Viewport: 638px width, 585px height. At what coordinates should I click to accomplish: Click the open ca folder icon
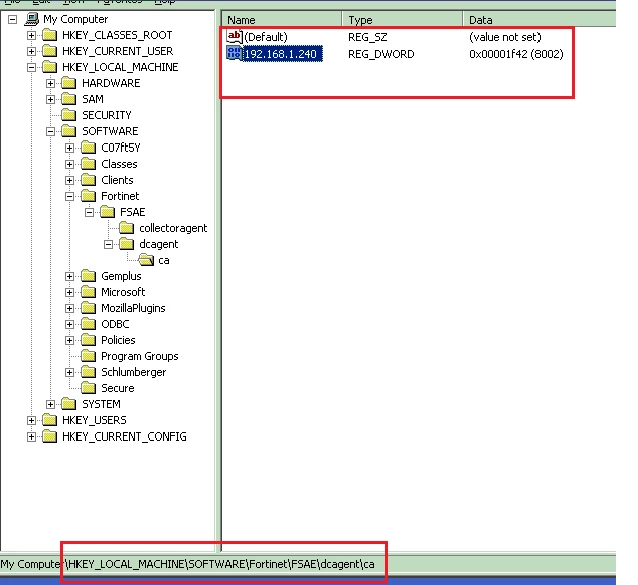146,260
